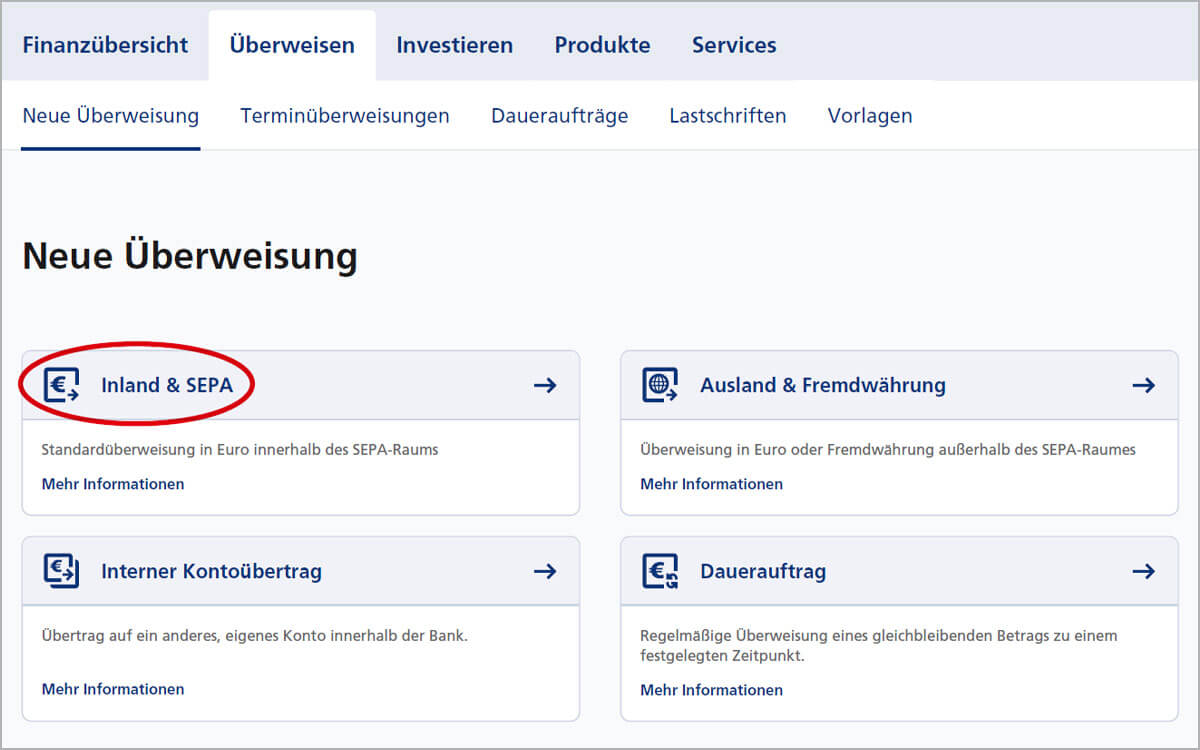The height and width of the screenshot is (750, 1200).
Task: Click the Inland & SEPA euro transfer icon
Action: pos(62,384)
